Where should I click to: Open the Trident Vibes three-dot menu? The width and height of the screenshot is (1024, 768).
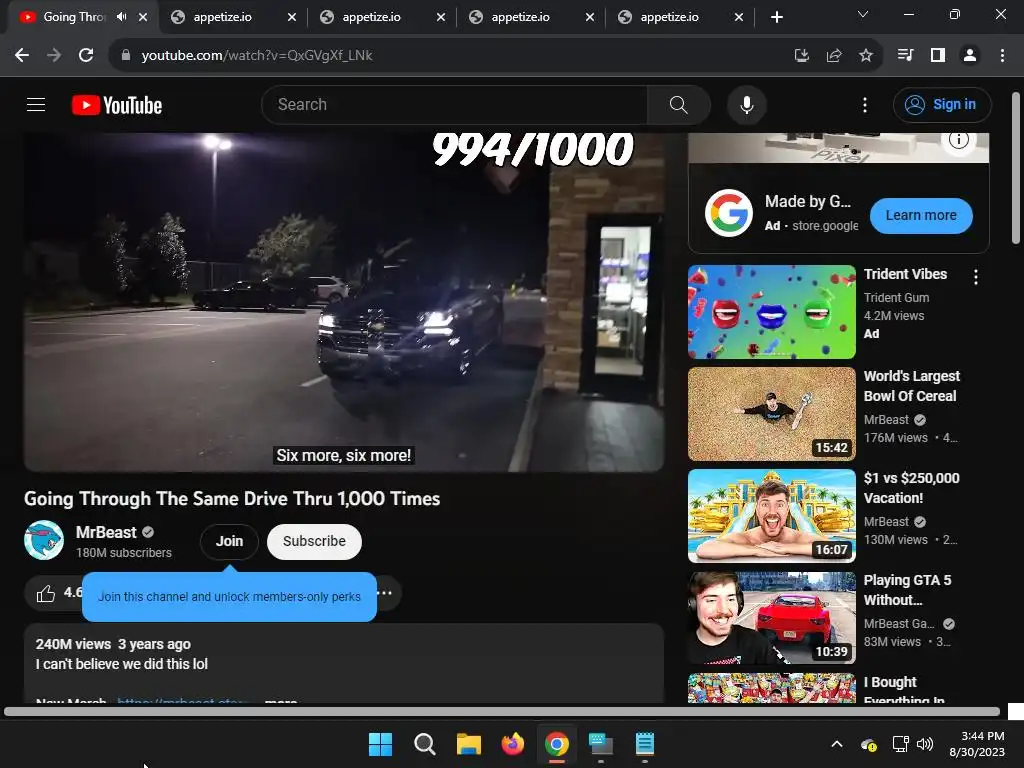pyautogui.click(x=976, y=277)
